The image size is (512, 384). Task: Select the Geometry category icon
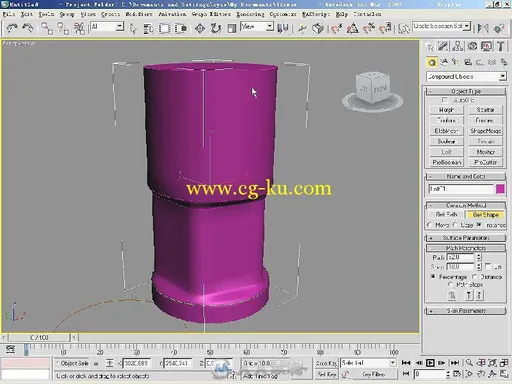tap(432, 62)
